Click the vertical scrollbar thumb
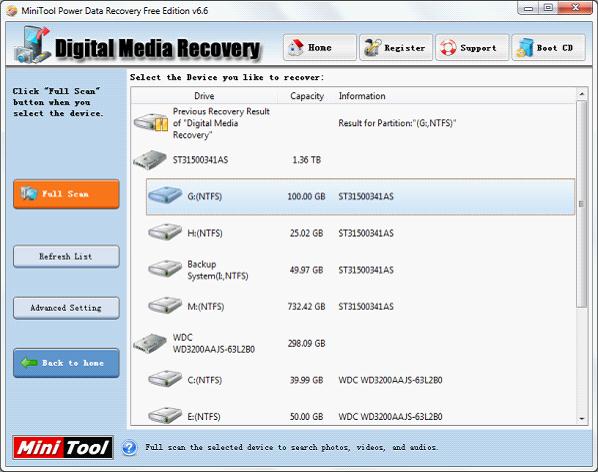 tap(582, 204)
